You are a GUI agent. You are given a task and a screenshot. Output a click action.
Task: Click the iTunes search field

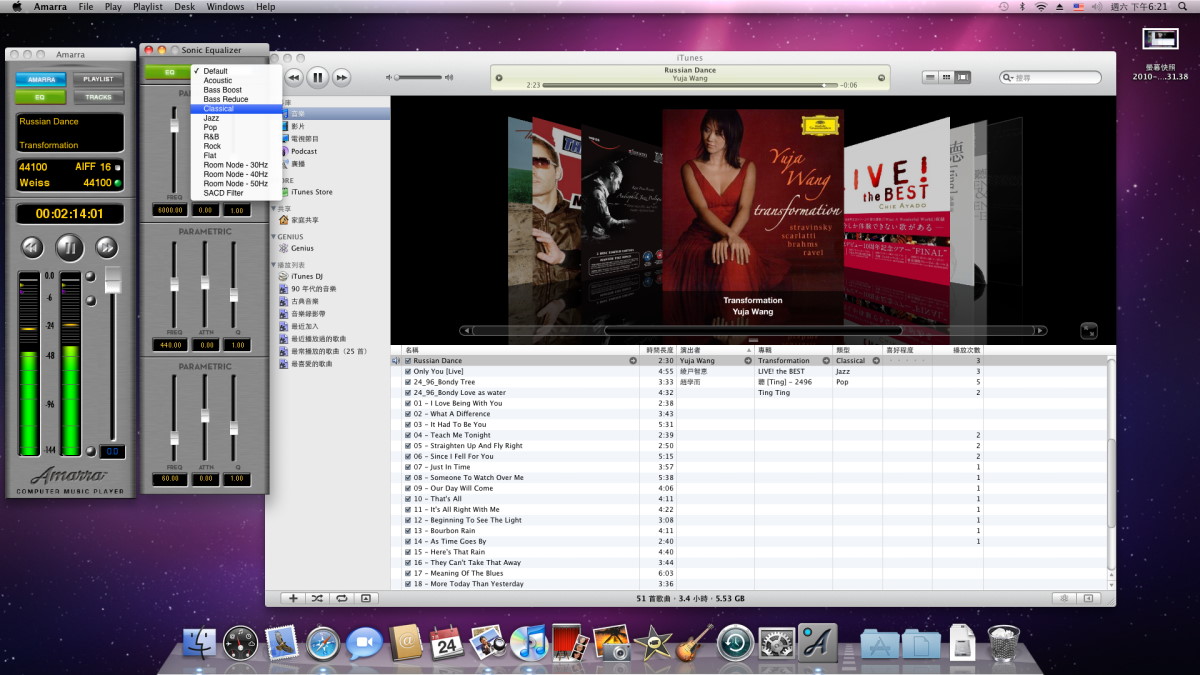[1050, 77]
